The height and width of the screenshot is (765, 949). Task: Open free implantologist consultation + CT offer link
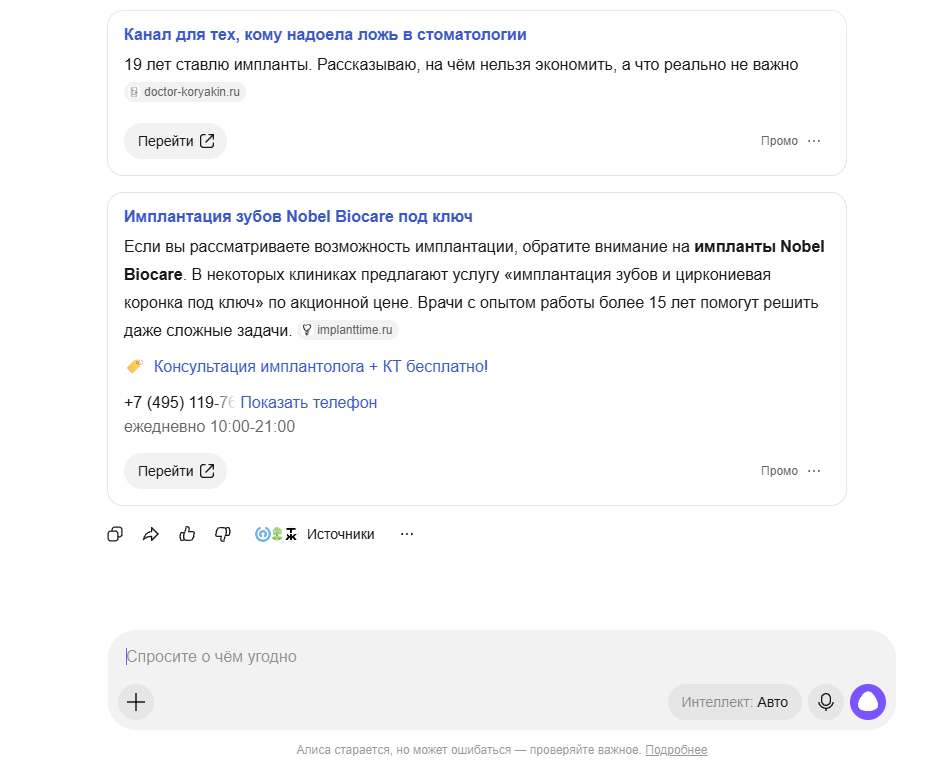[x=321, y=366]
